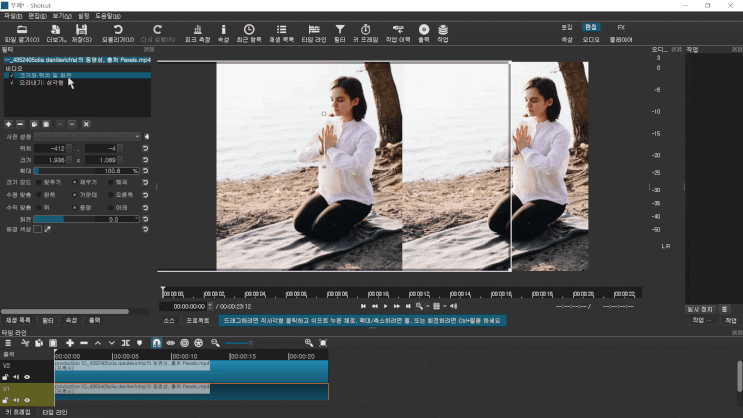The height and width of the screenshot is (418, 743).
Task: Show the Timeline (타임 라인) toolbar icon
Action: (314, 29)
